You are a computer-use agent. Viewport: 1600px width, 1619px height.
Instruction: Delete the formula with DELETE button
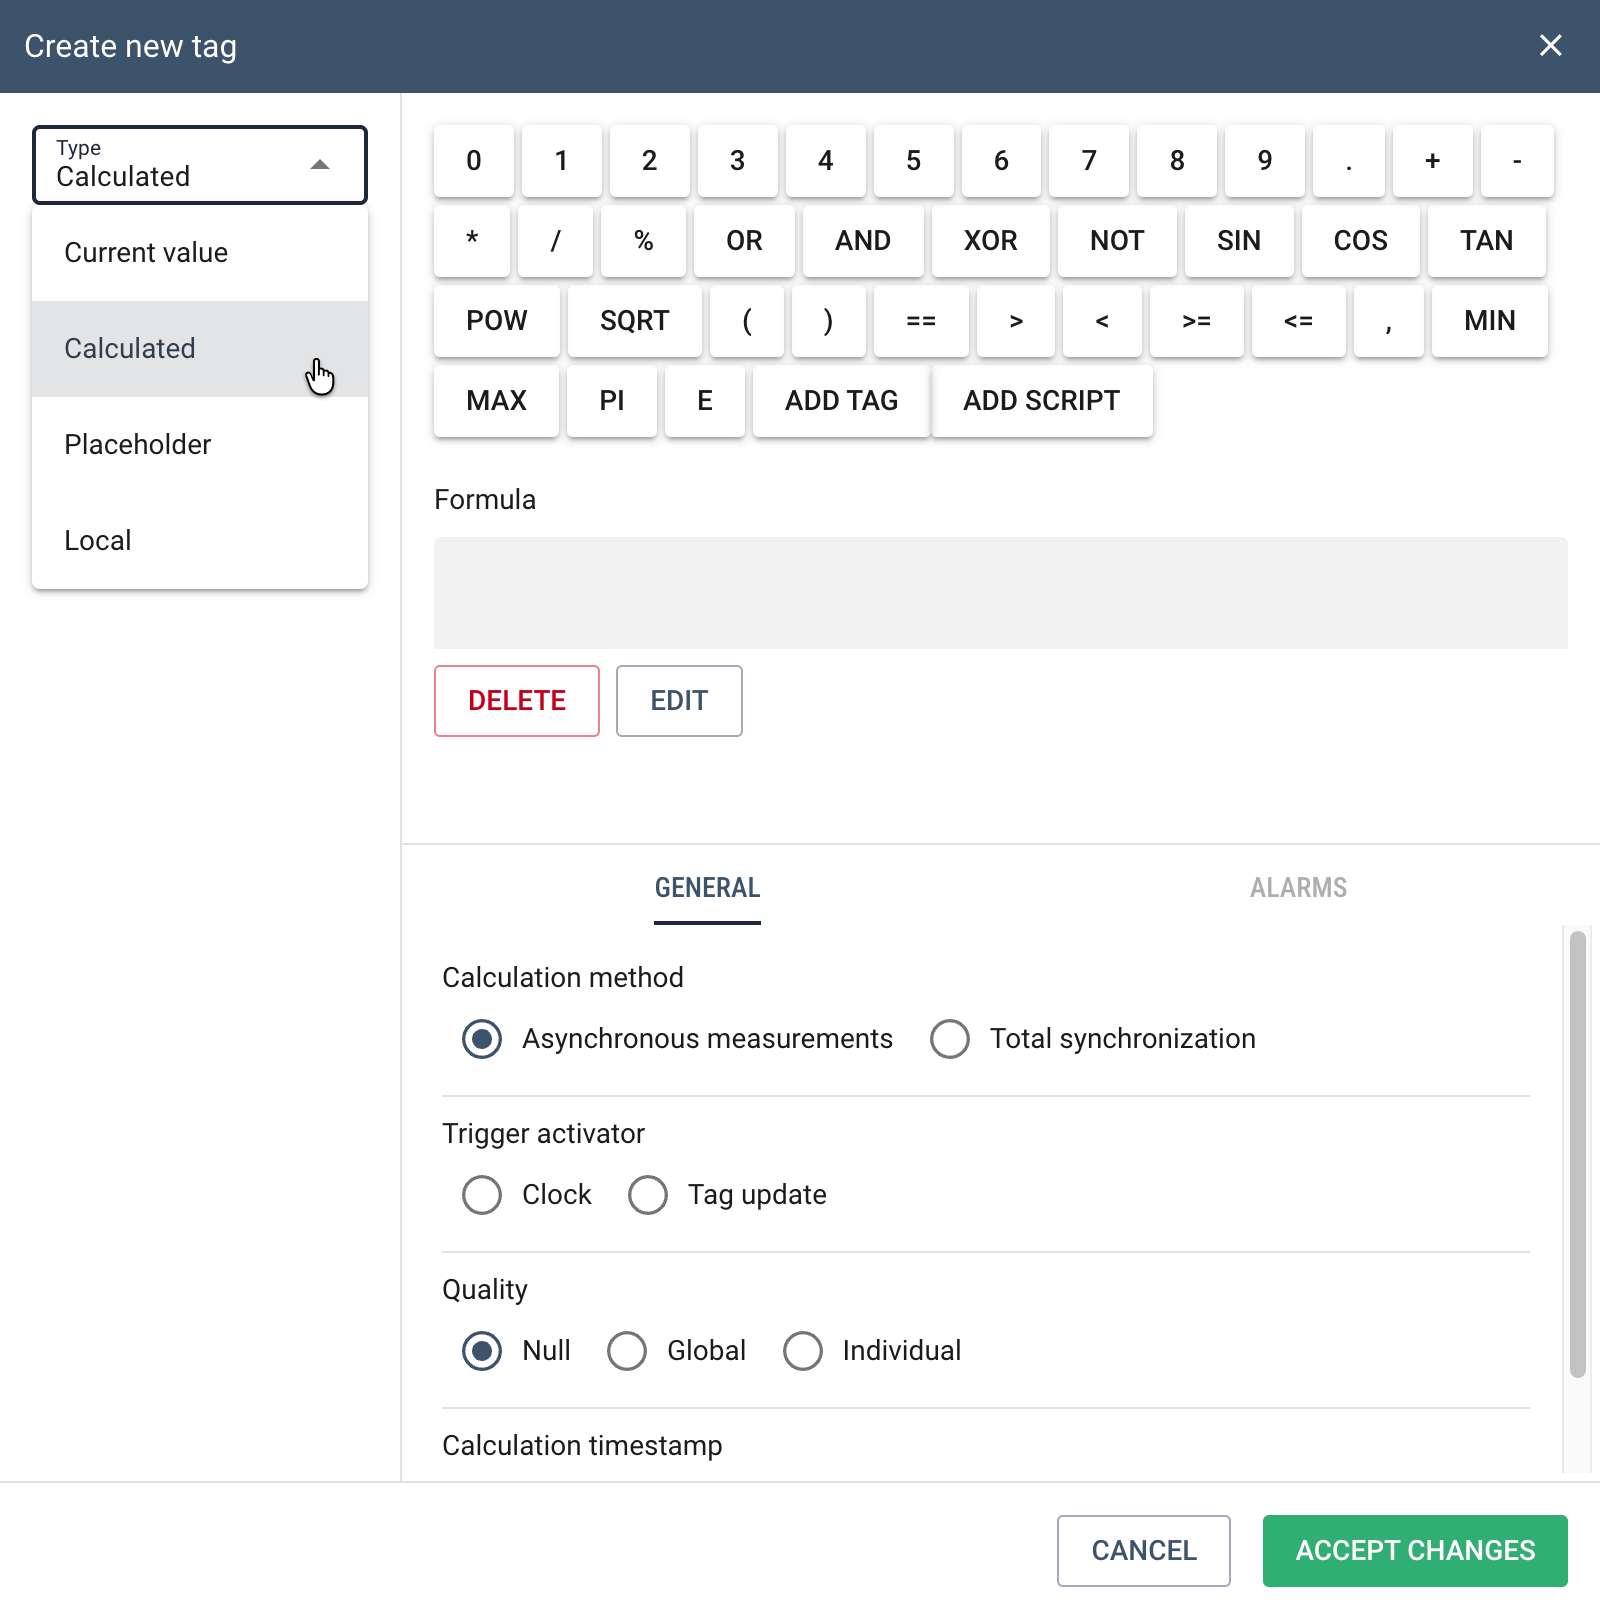click(x=517, y=701)
